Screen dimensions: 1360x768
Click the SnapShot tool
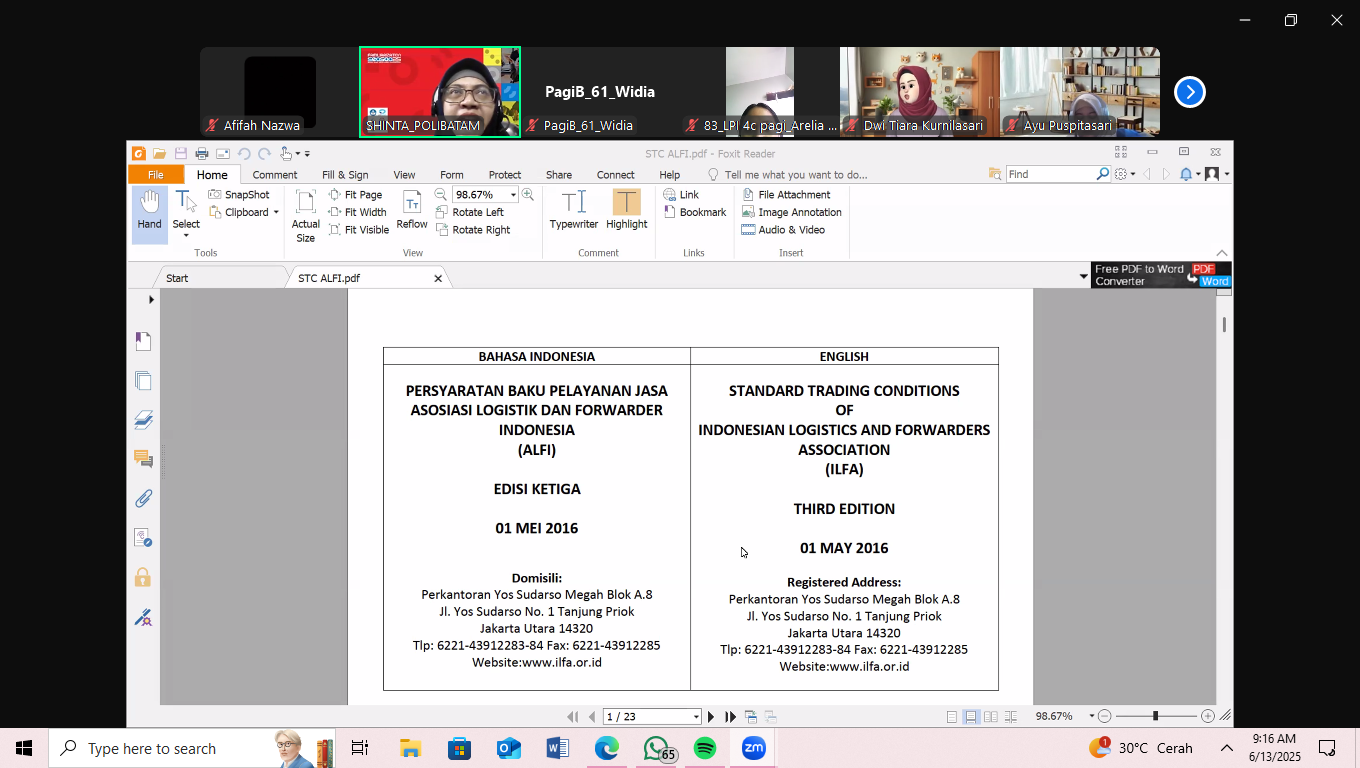point(239,195)
